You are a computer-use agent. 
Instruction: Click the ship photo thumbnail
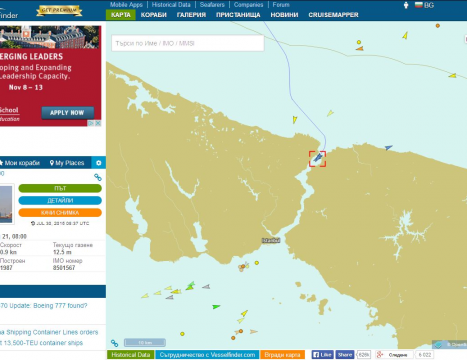(x=6, y=204)
